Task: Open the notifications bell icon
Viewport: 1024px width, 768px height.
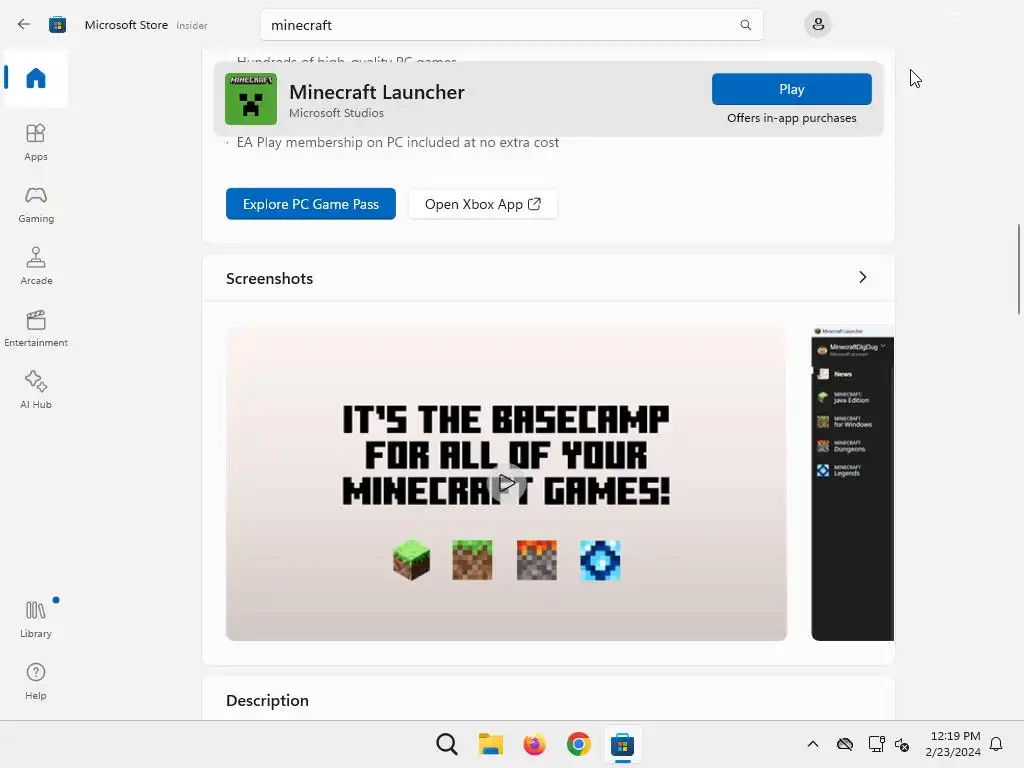Action: click(x=996, y=744)
